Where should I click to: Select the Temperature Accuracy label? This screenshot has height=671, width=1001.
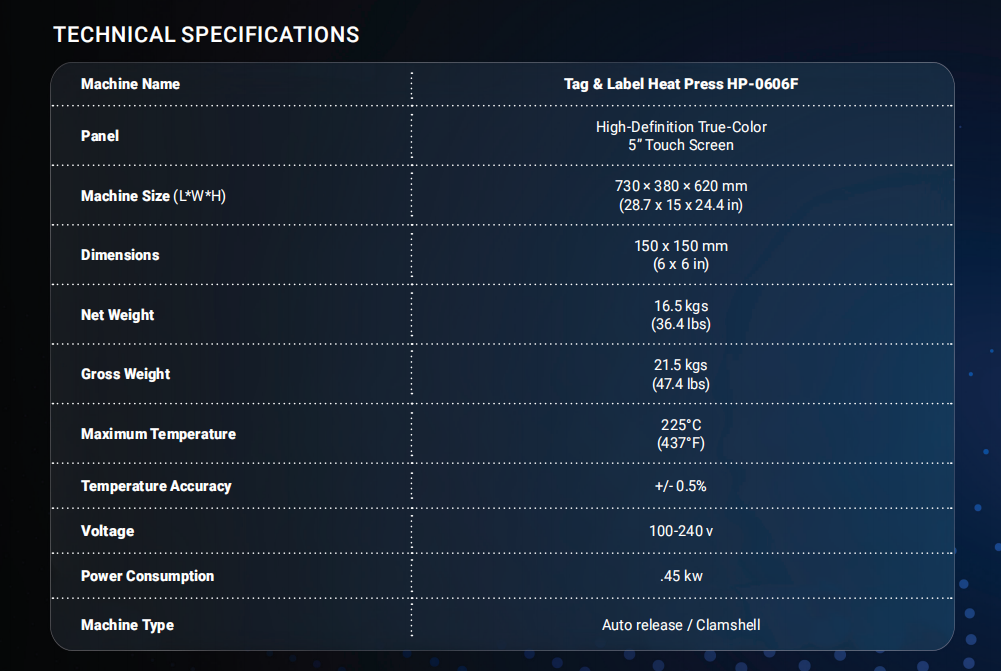coord(156,486)
